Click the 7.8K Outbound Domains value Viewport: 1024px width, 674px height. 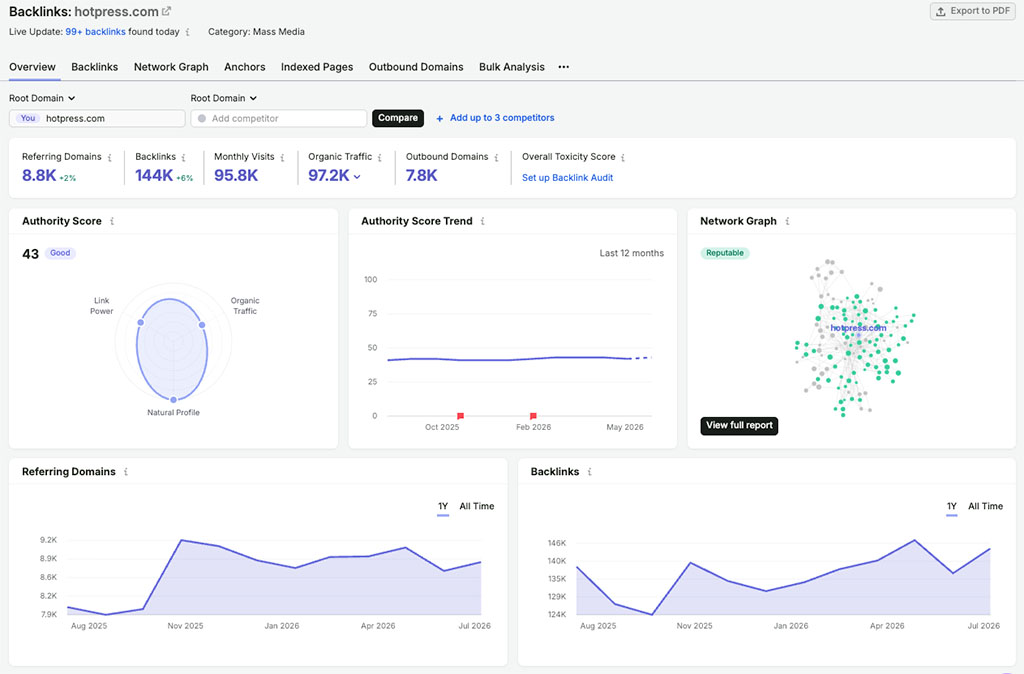421,176
